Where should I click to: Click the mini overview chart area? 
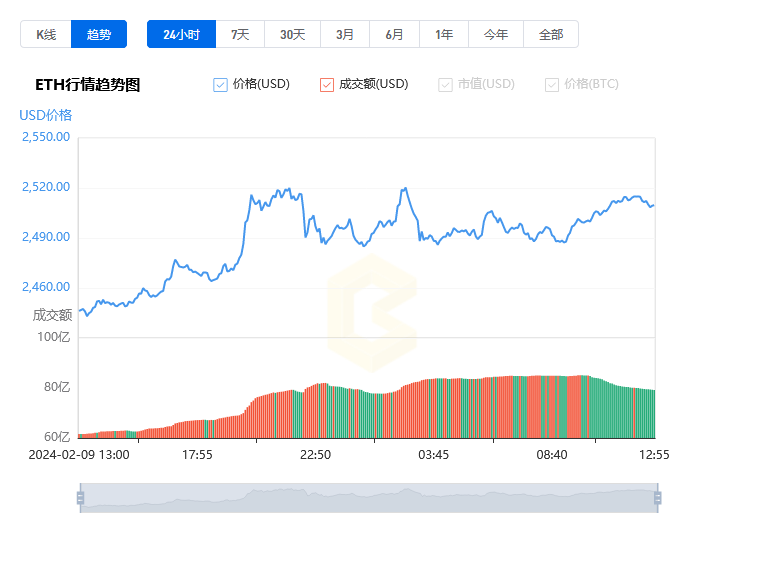(x=369, y=498)
